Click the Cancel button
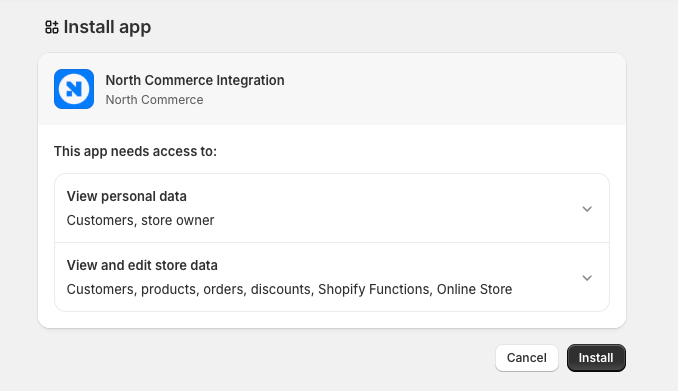 (x=527, y=358)
